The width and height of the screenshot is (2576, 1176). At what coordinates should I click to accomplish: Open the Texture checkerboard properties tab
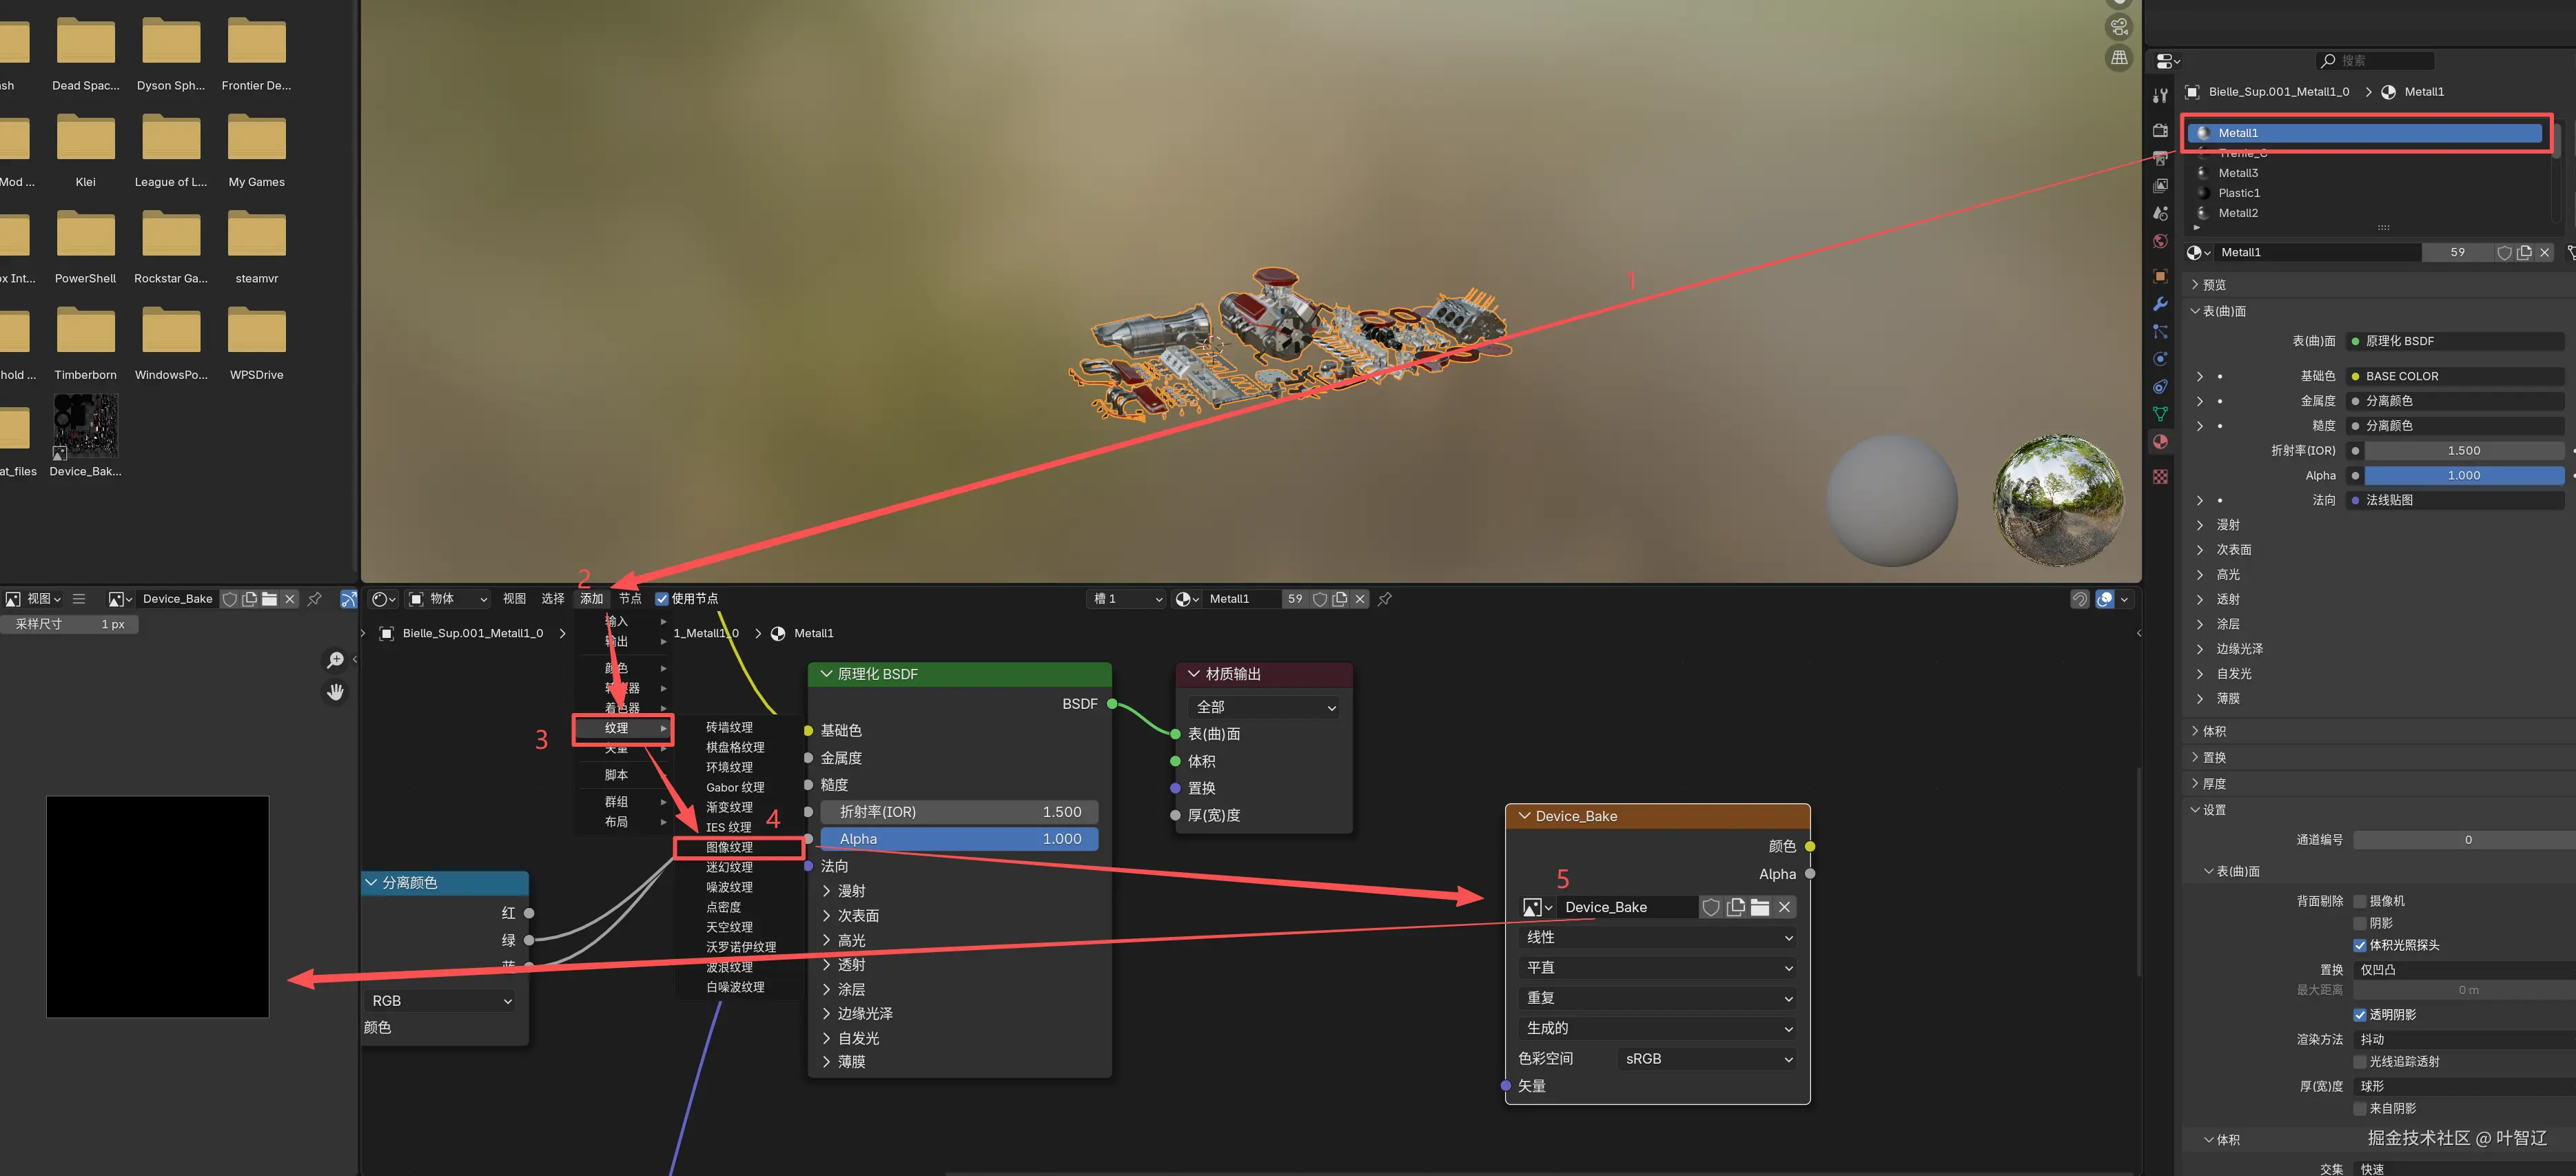point(2160,477)
